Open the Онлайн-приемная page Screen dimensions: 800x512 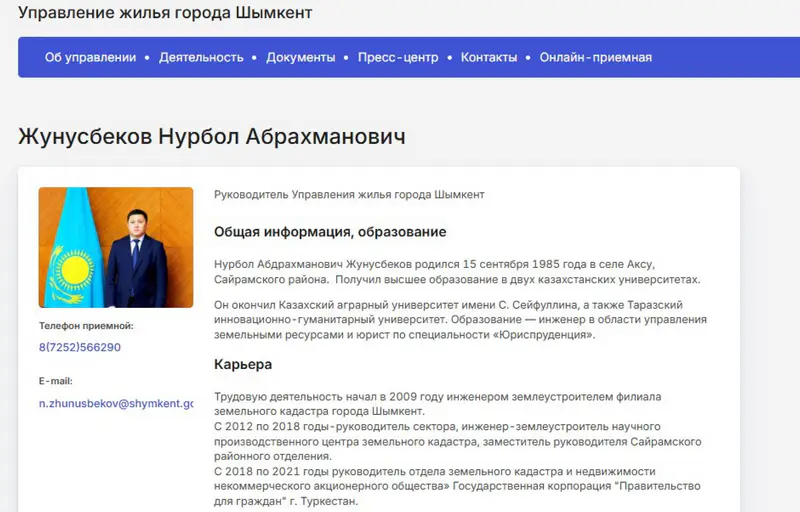595,57
